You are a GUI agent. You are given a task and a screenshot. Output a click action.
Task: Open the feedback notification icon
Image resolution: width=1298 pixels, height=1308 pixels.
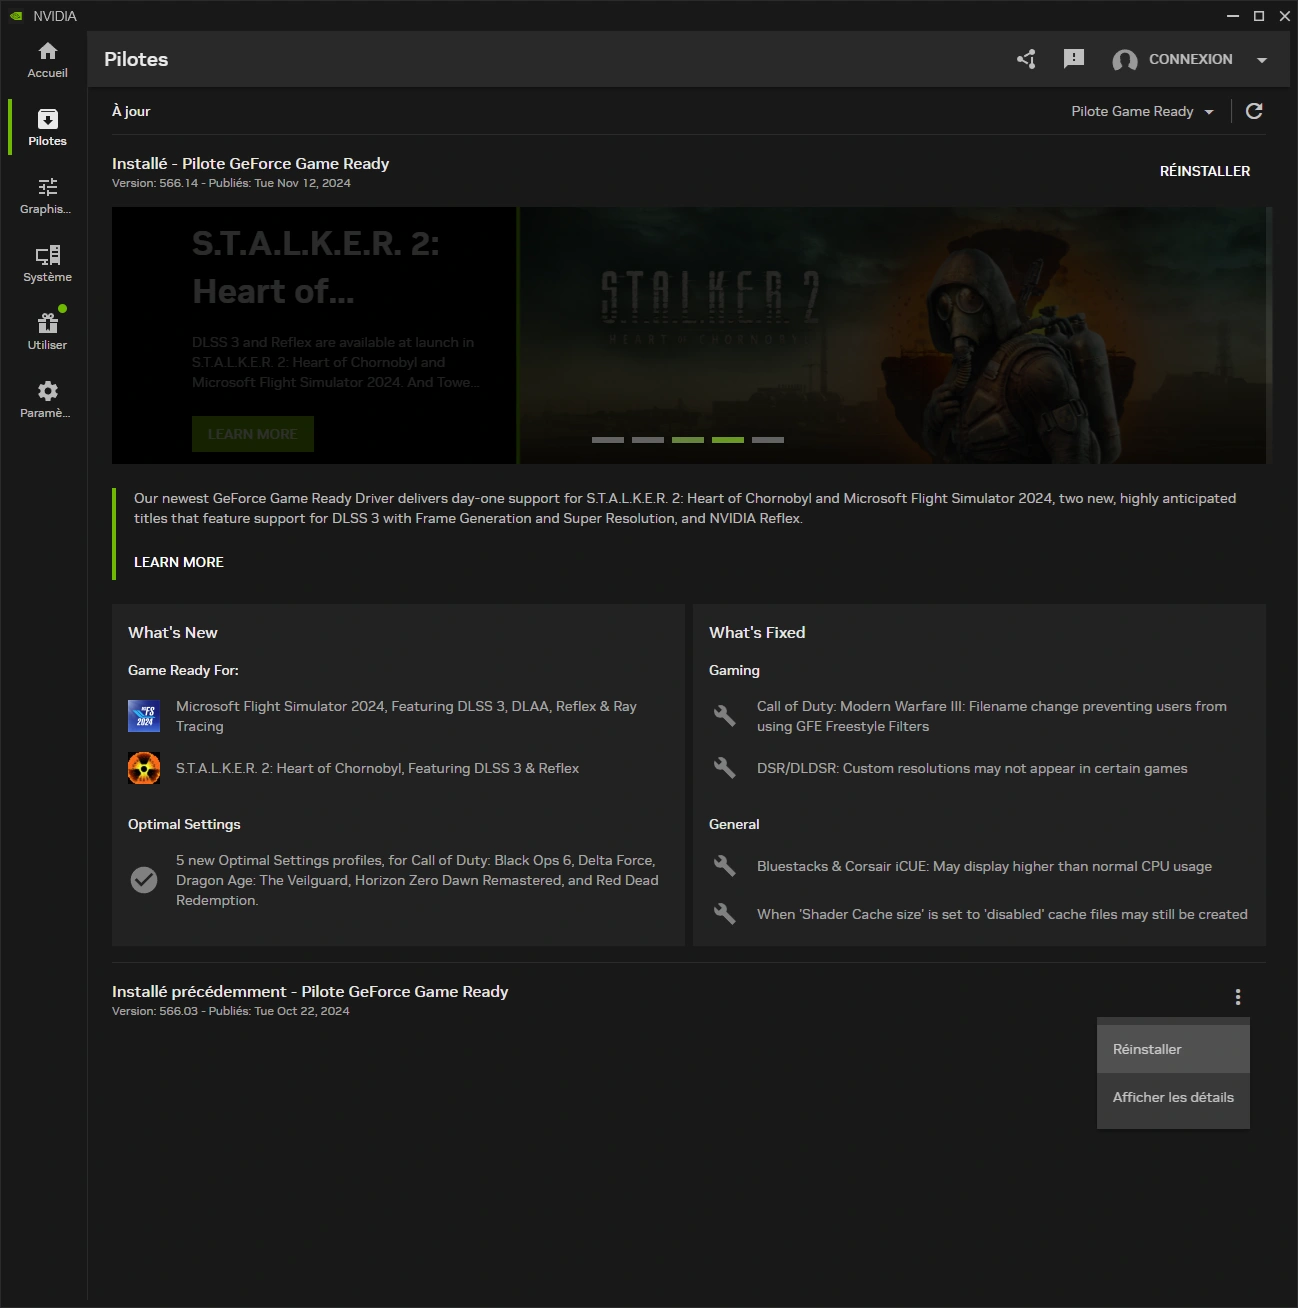pos(1074,59)
